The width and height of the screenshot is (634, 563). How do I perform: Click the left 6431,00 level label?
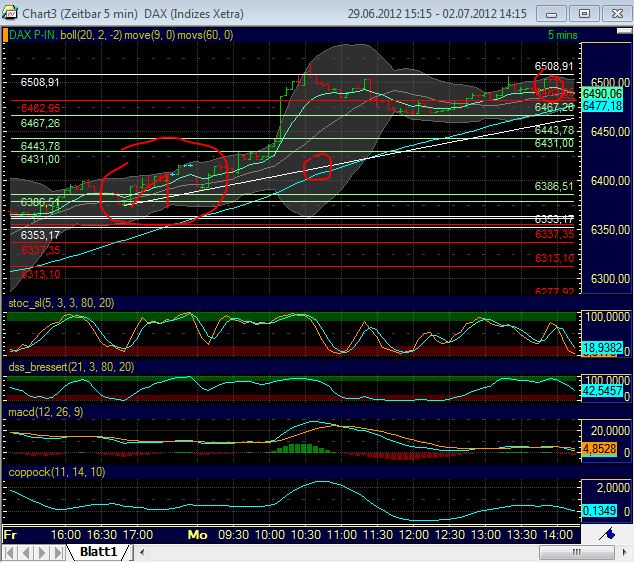(40, 159)
